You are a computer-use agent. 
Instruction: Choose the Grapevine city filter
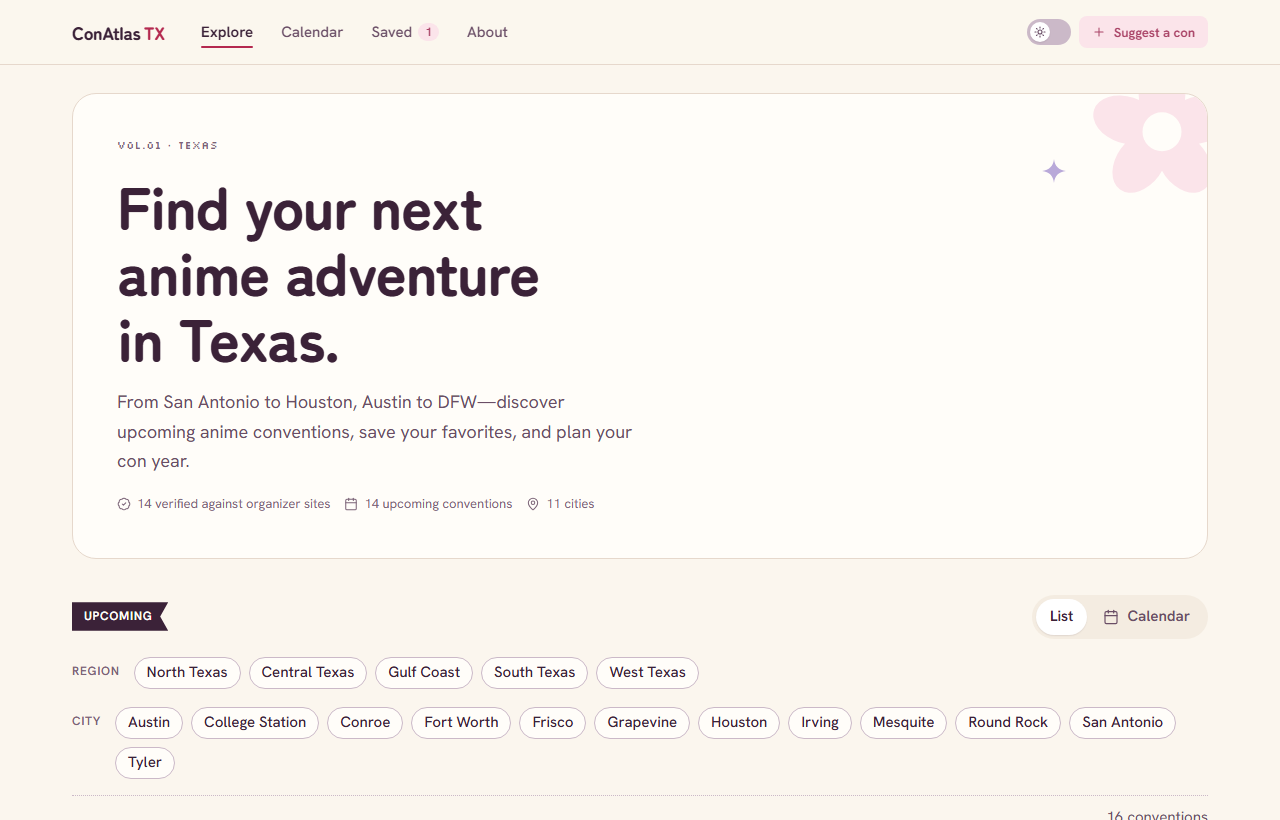pyautogui.click(x=642, y=722)
